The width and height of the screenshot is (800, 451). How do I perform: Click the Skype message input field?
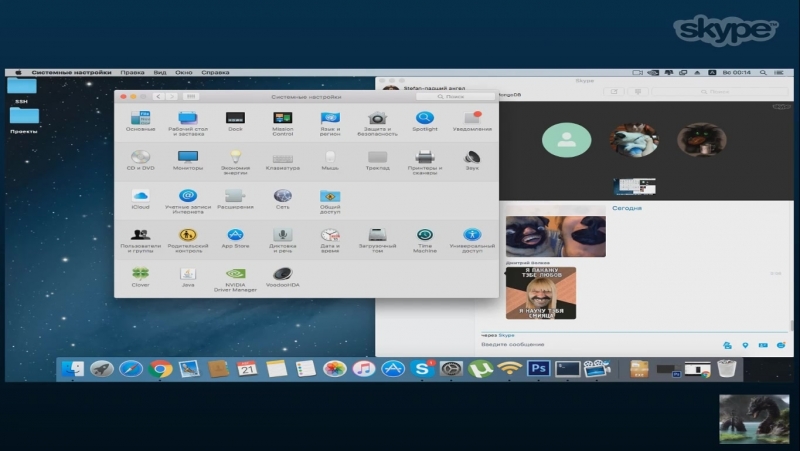(590, 345)
